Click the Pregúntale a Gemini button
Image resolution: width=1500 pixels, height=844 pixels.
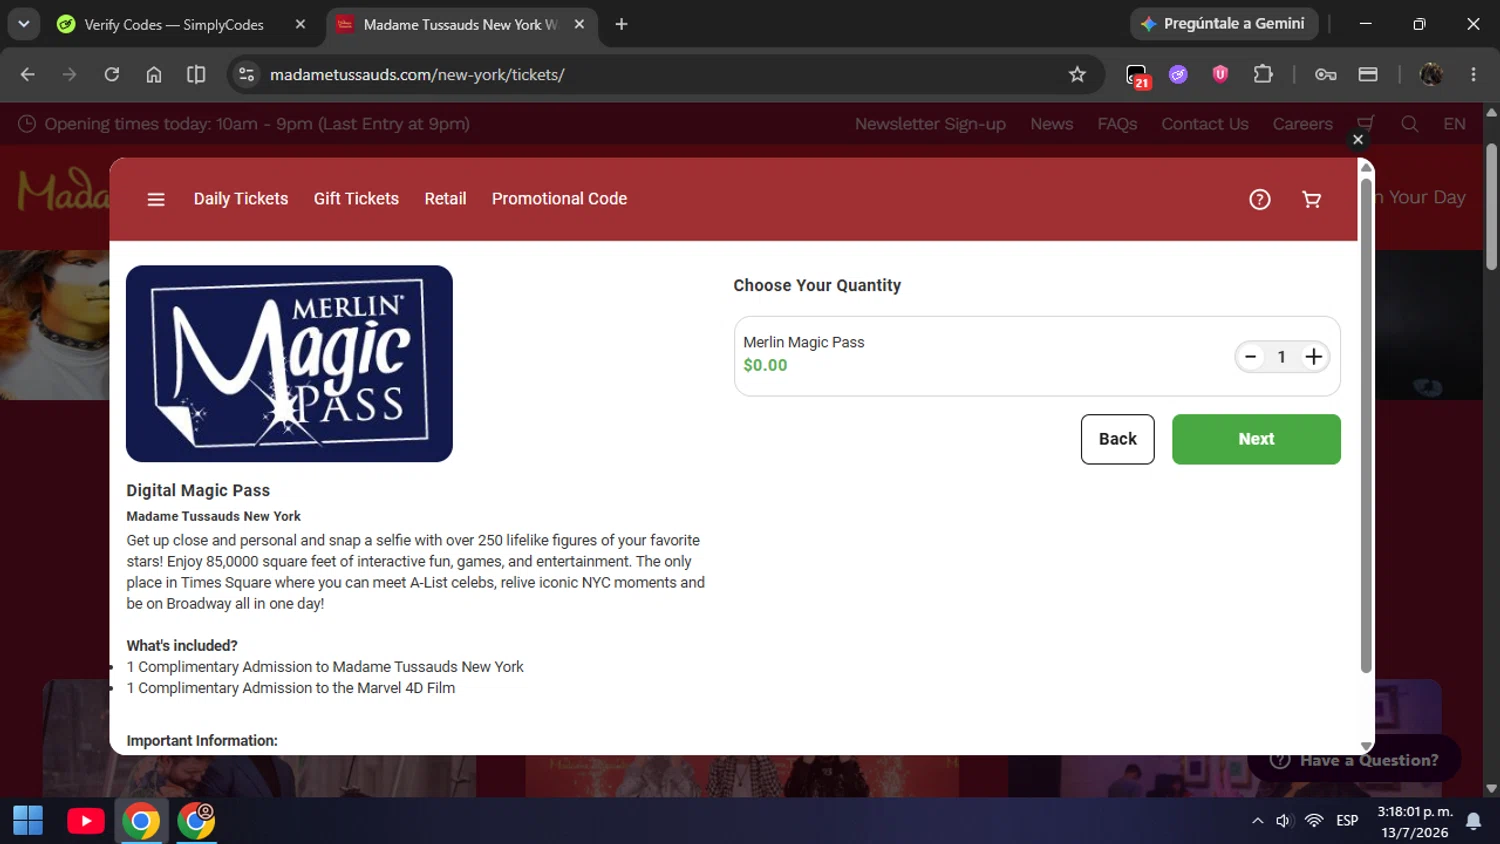(1223, 24)
